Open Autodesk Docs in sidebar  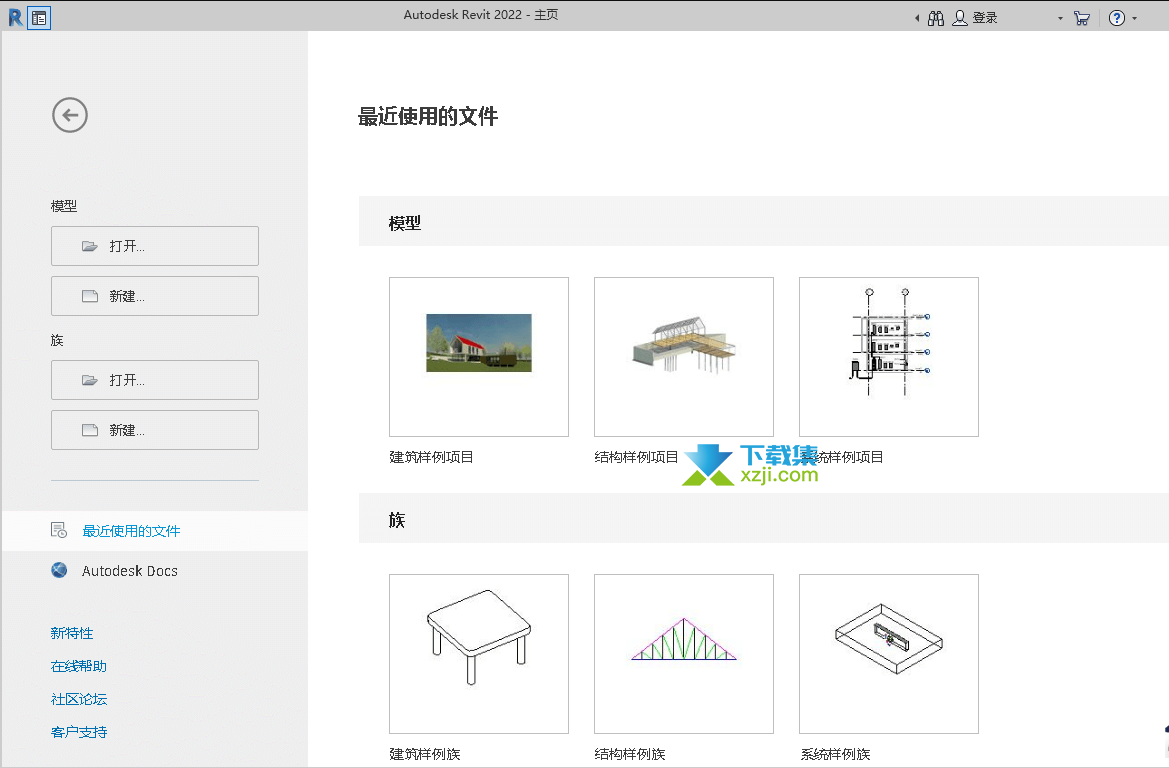click(155, 571)
